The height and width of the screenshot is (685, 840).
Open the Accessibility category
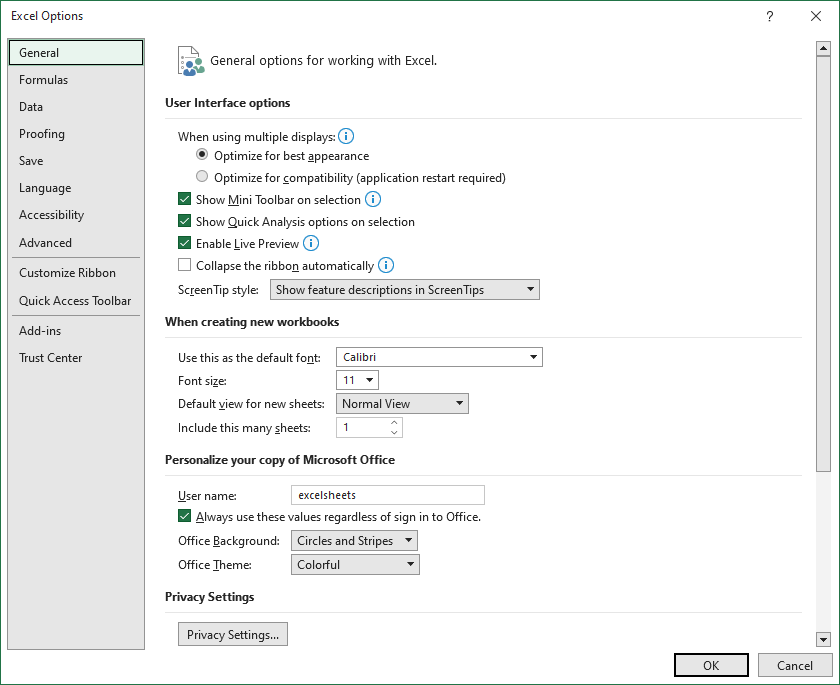click(76, 215)
